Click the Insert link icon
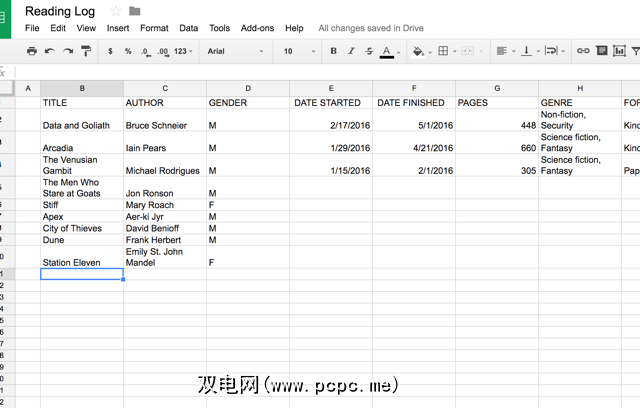640x408 pixels. click(583, 51)
